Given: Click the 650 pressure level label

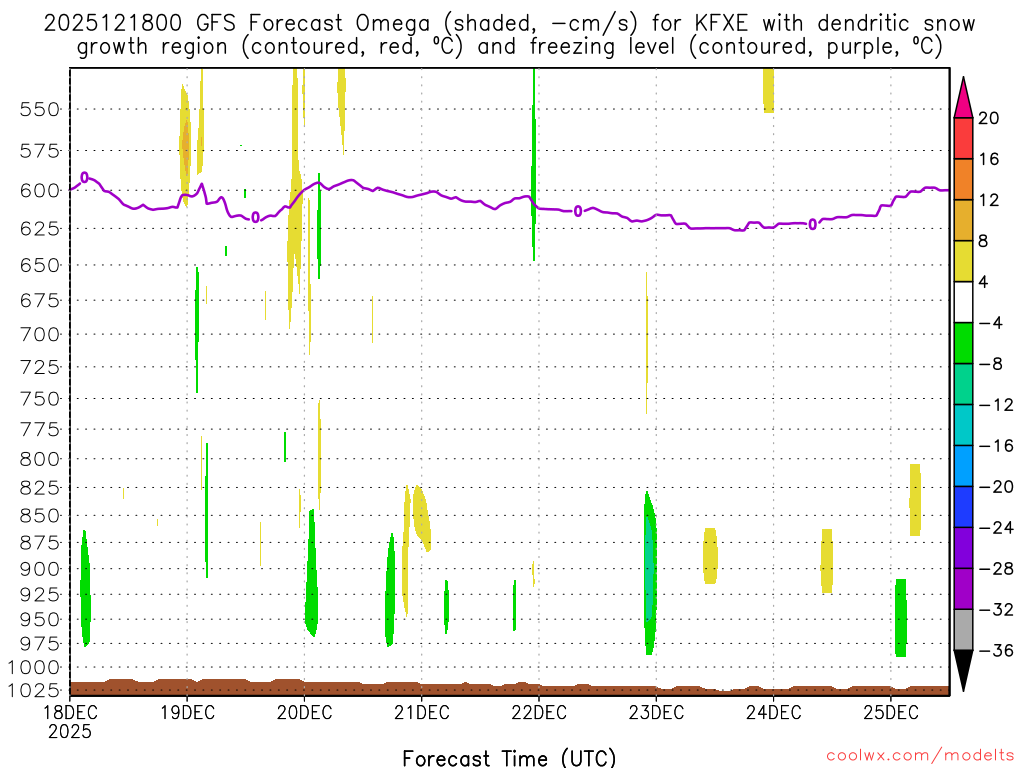Looking at the screenshot, I should coord(39,266).
